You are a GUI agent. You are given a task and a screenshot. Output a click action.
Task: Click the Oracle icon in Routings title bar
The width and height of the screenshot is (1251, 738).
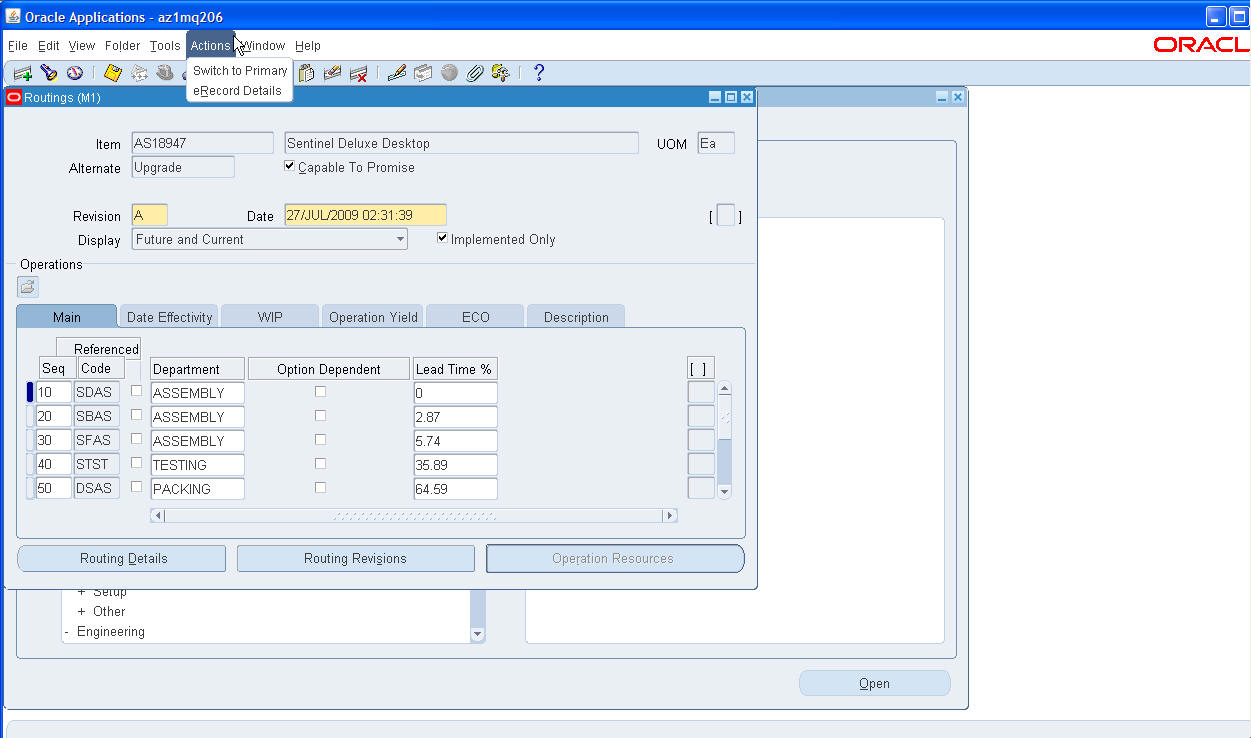click(14, 97)
